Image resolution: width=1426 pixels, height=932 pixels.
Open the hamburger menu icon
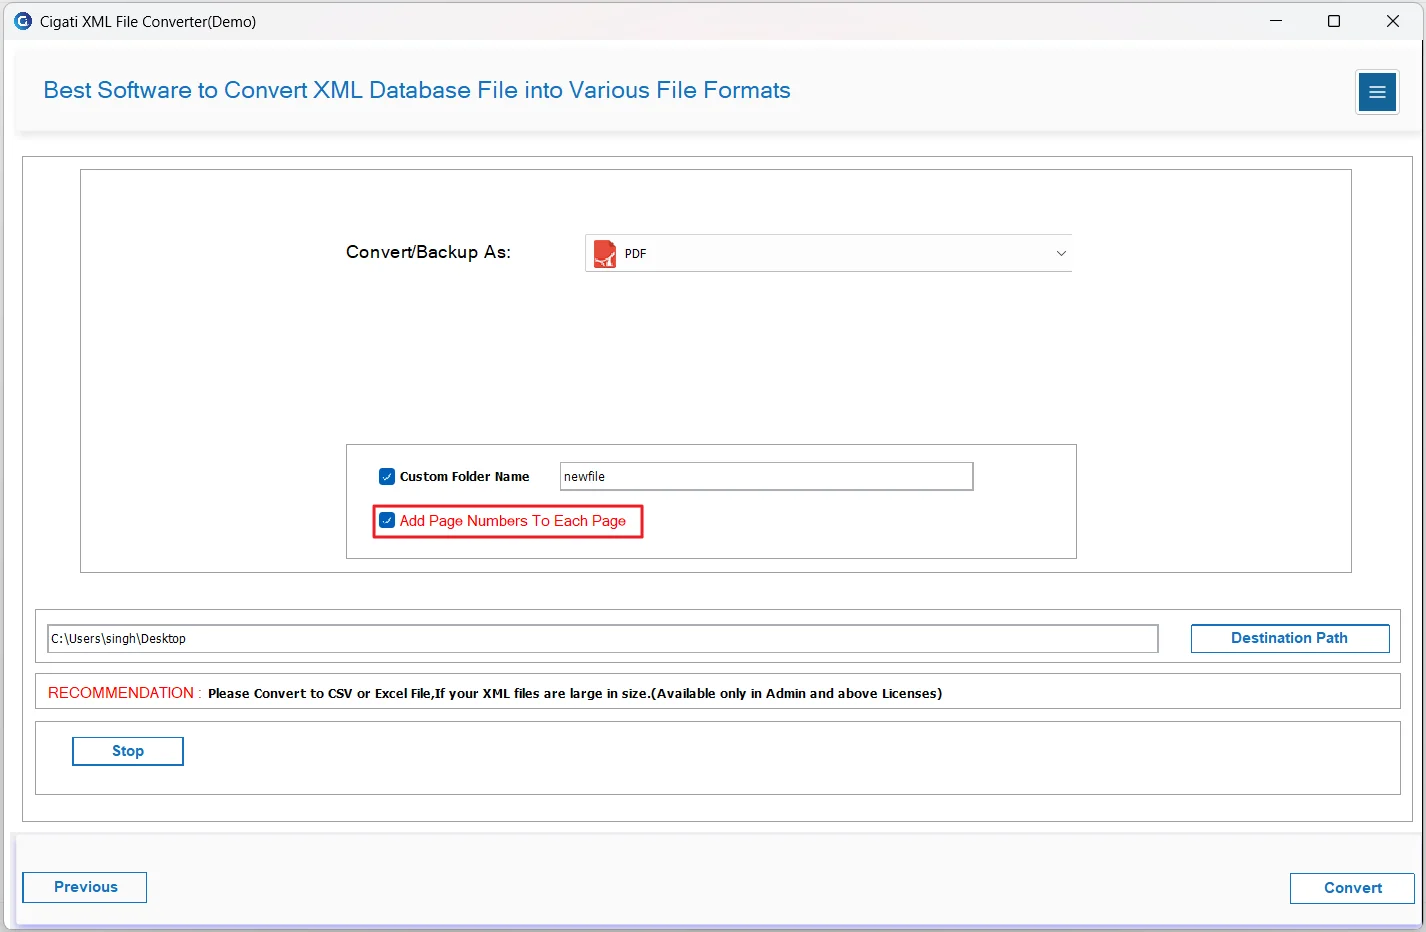[1377, 92]
